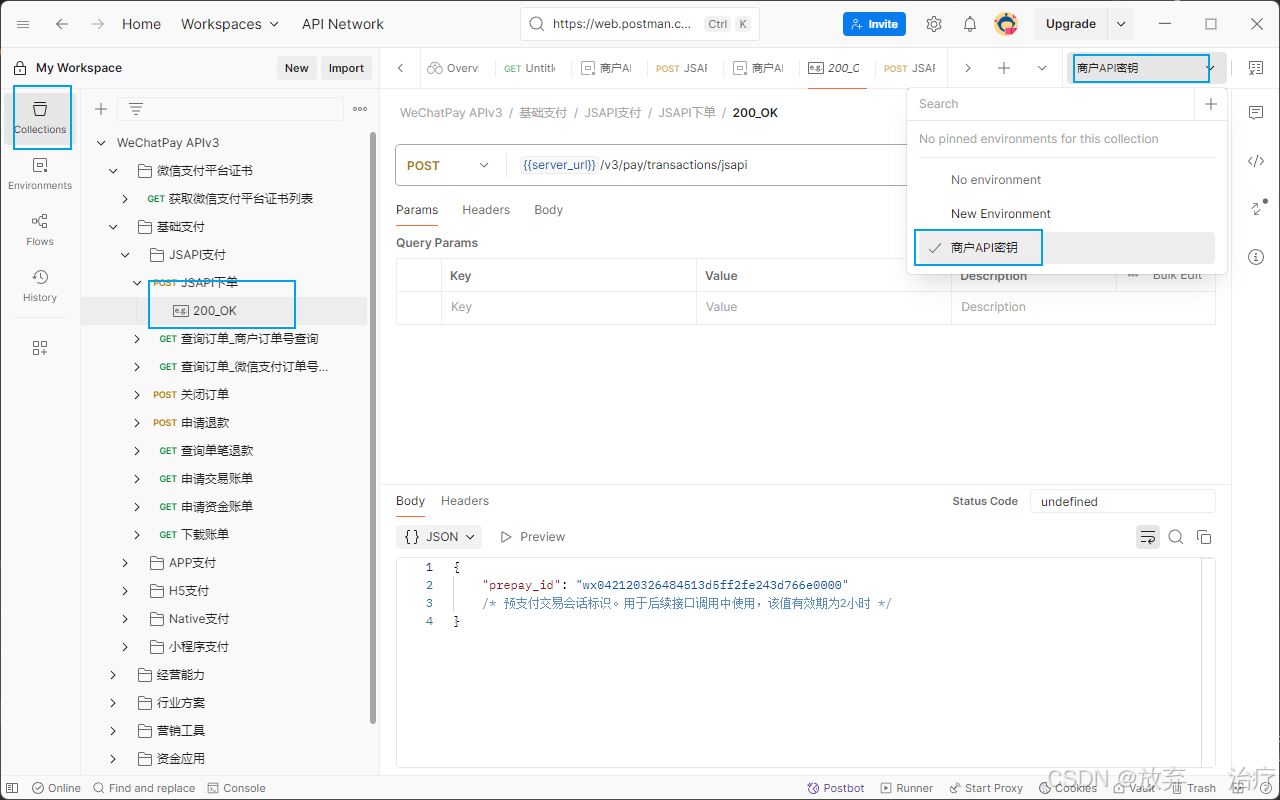This screenshot has height=800, width=1280.
Task: Open the Upgrade dropdown arrow
Action: tap(1121, 24)
